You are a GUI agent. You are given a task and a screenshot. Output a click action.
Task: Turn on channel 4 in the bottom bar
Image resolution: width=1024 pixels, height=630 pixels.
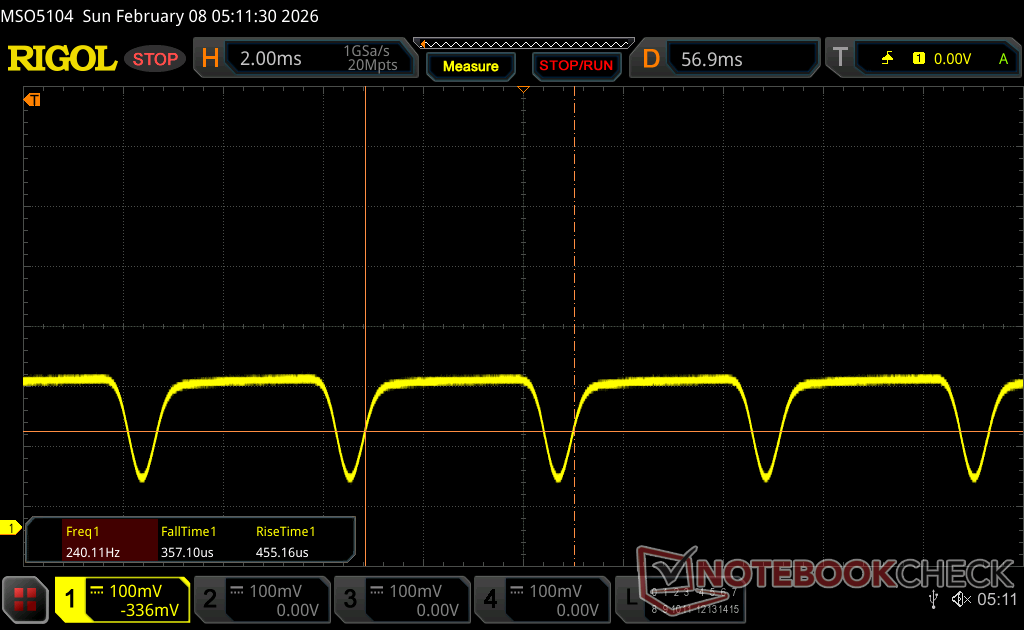541,600
